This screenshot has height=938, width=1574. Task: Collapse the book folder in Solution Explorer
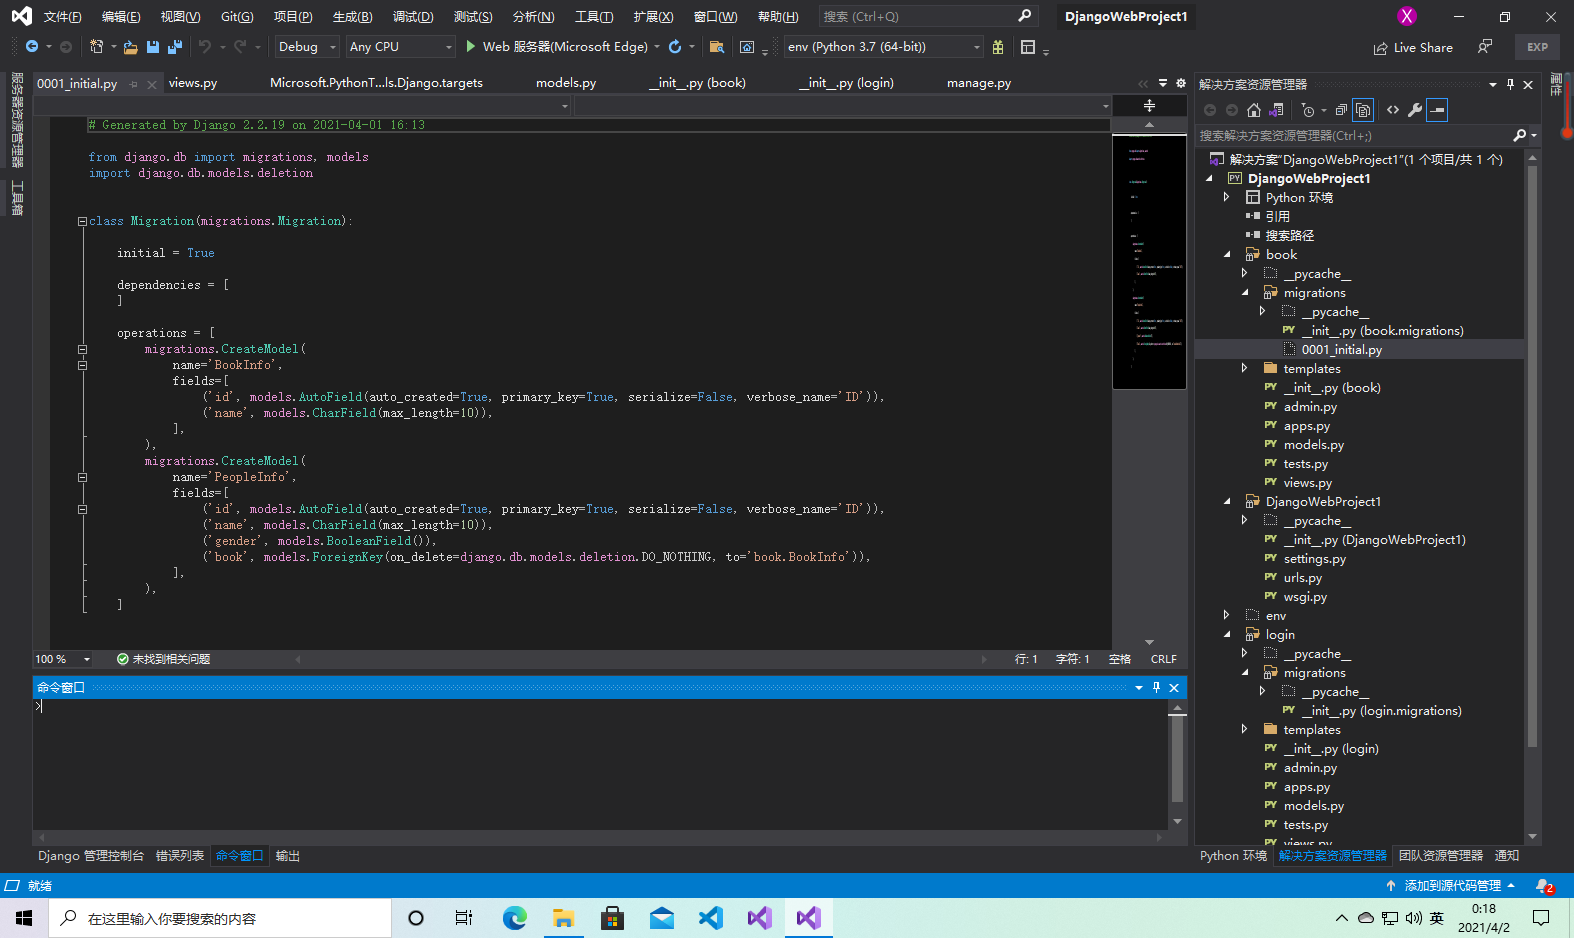[x=1227, y=254]
